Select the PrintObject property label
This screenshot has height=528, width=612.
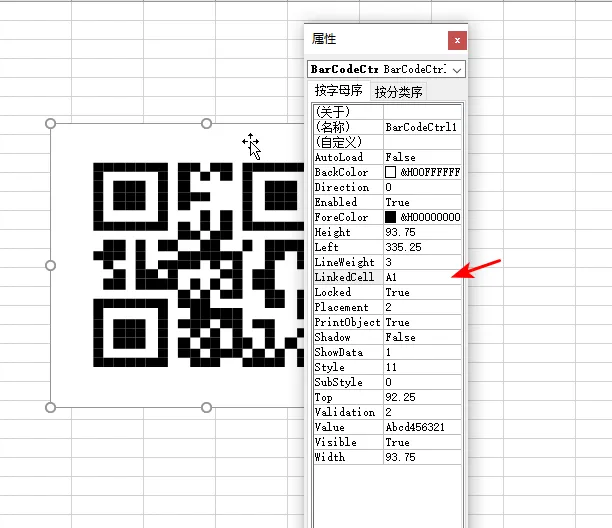click(x=349, y=322)
